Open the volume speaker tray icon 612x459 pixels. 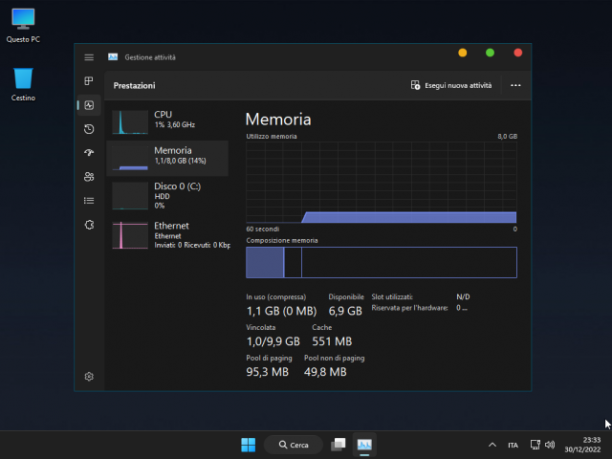coord(550,445)
